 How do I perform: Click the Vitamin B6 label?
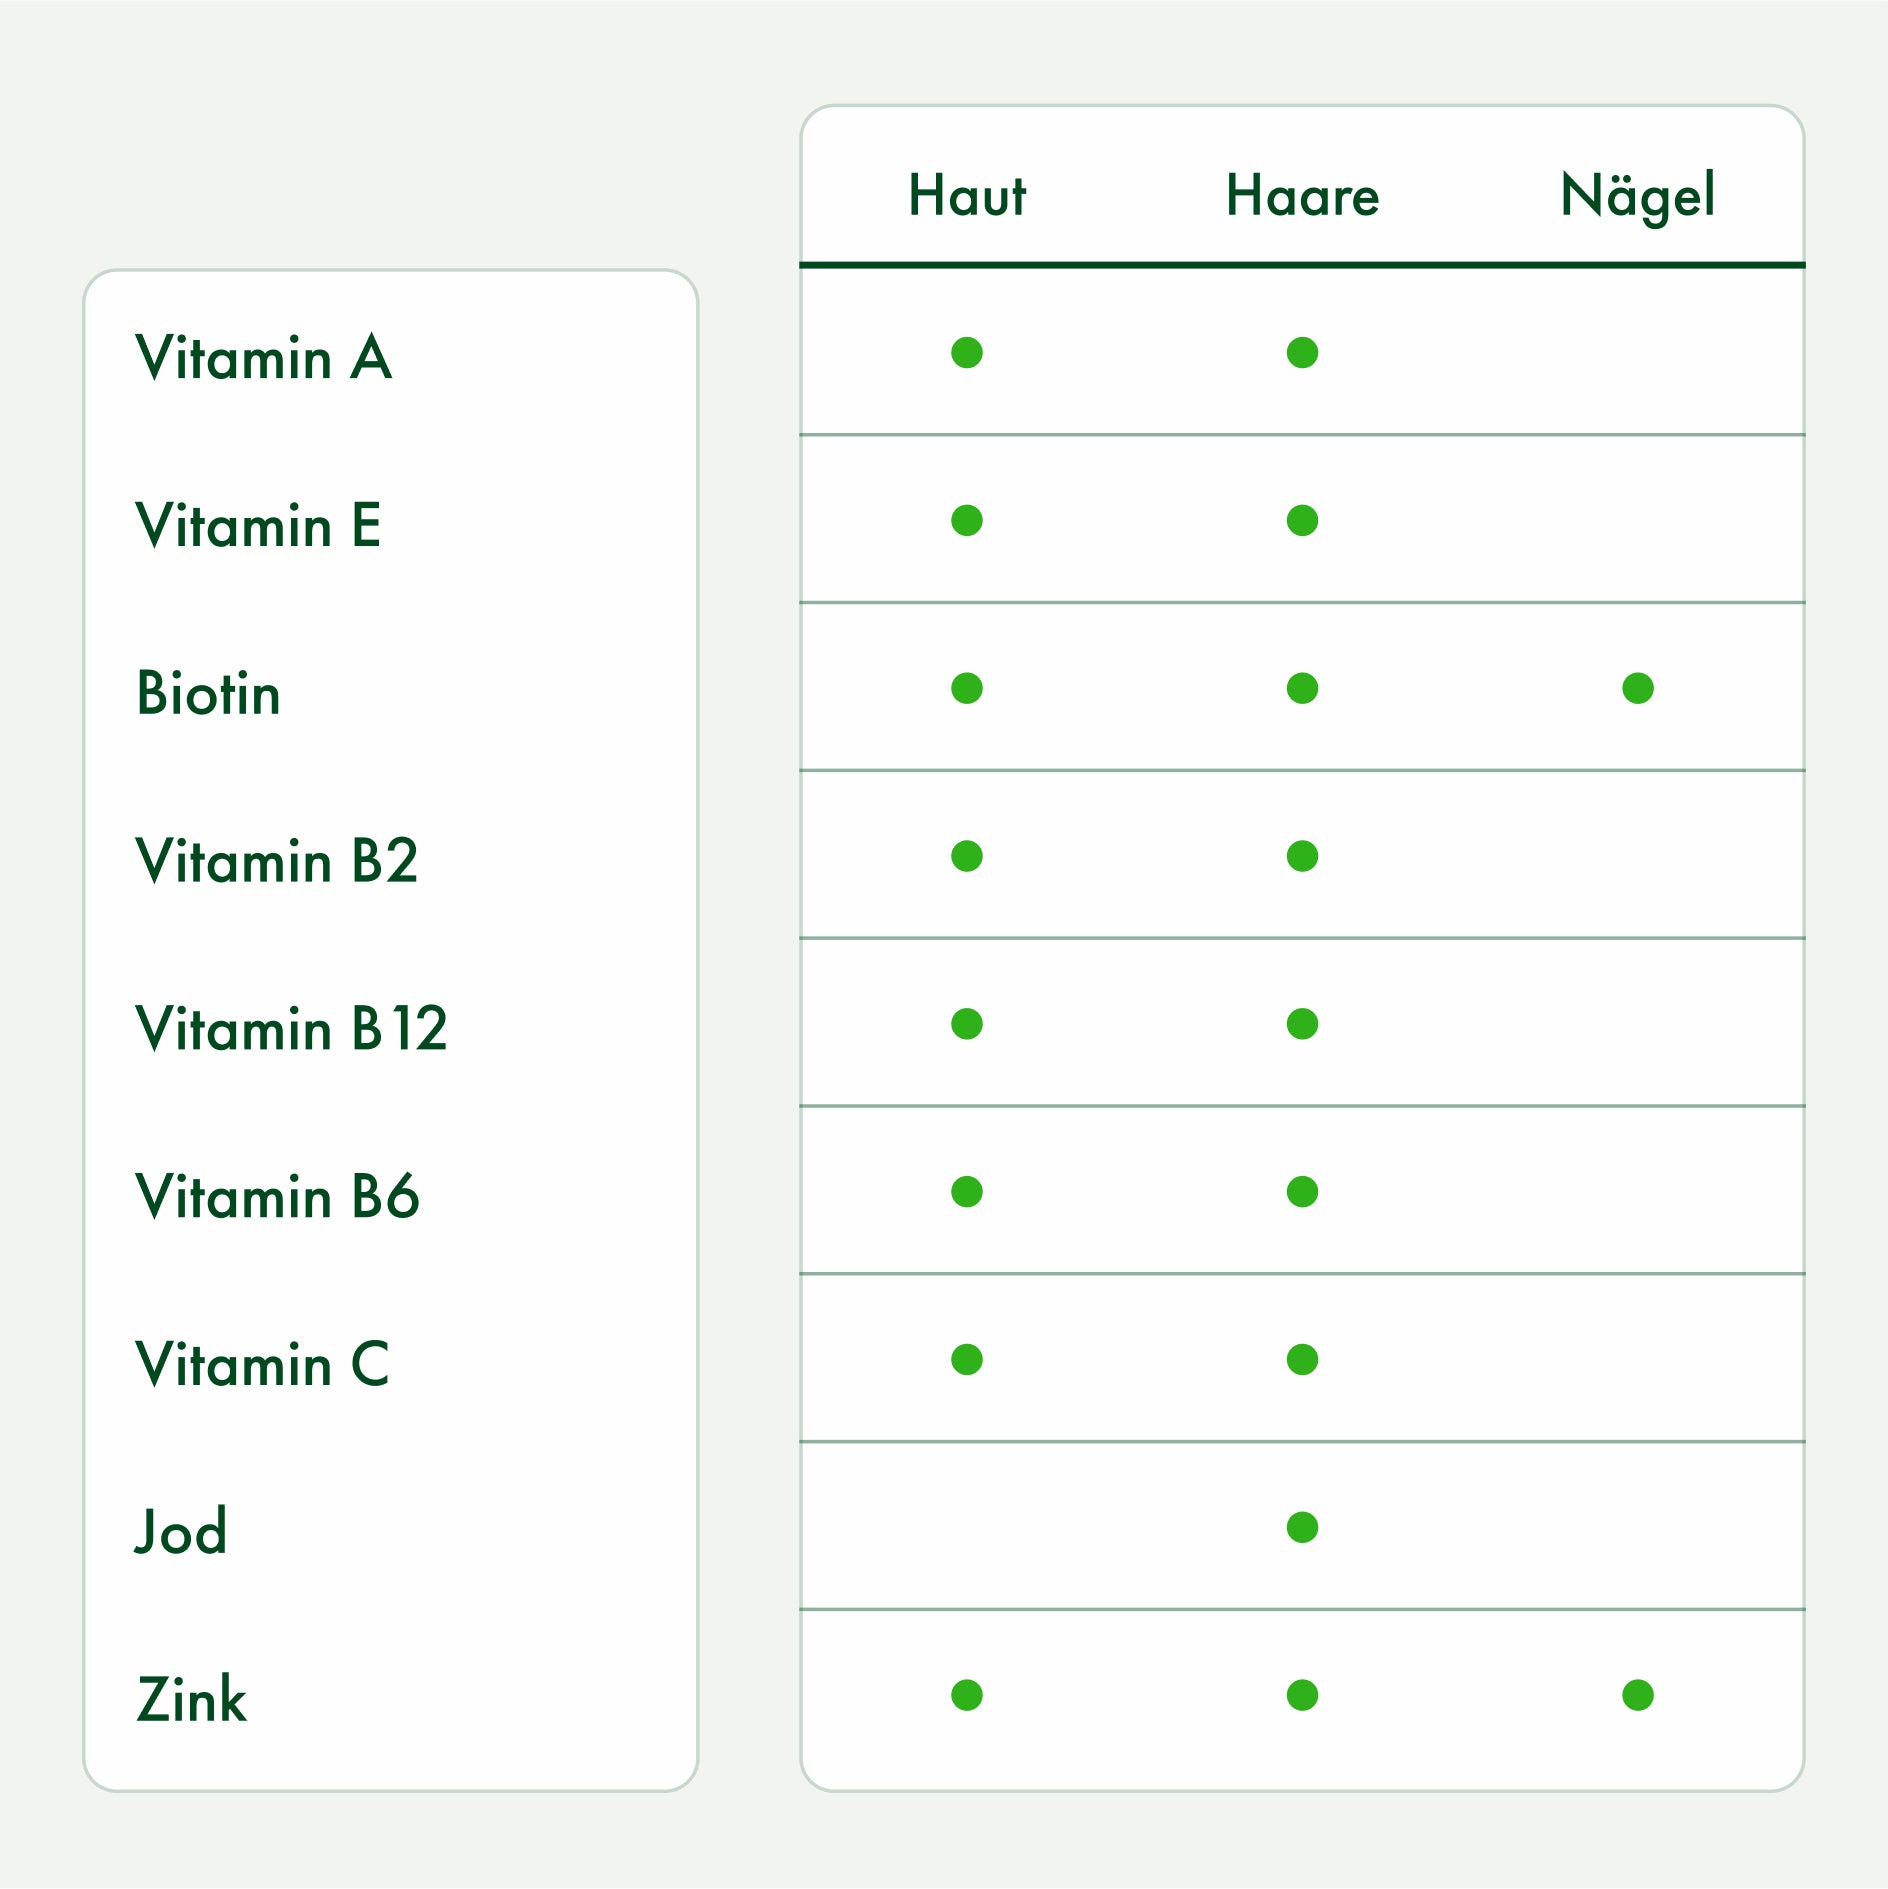(277, 1197)
